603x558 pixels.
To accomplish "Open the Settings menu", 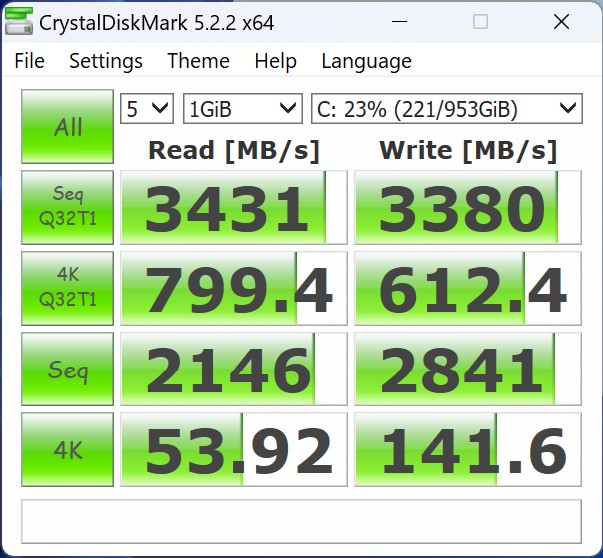I will [106, 61].
